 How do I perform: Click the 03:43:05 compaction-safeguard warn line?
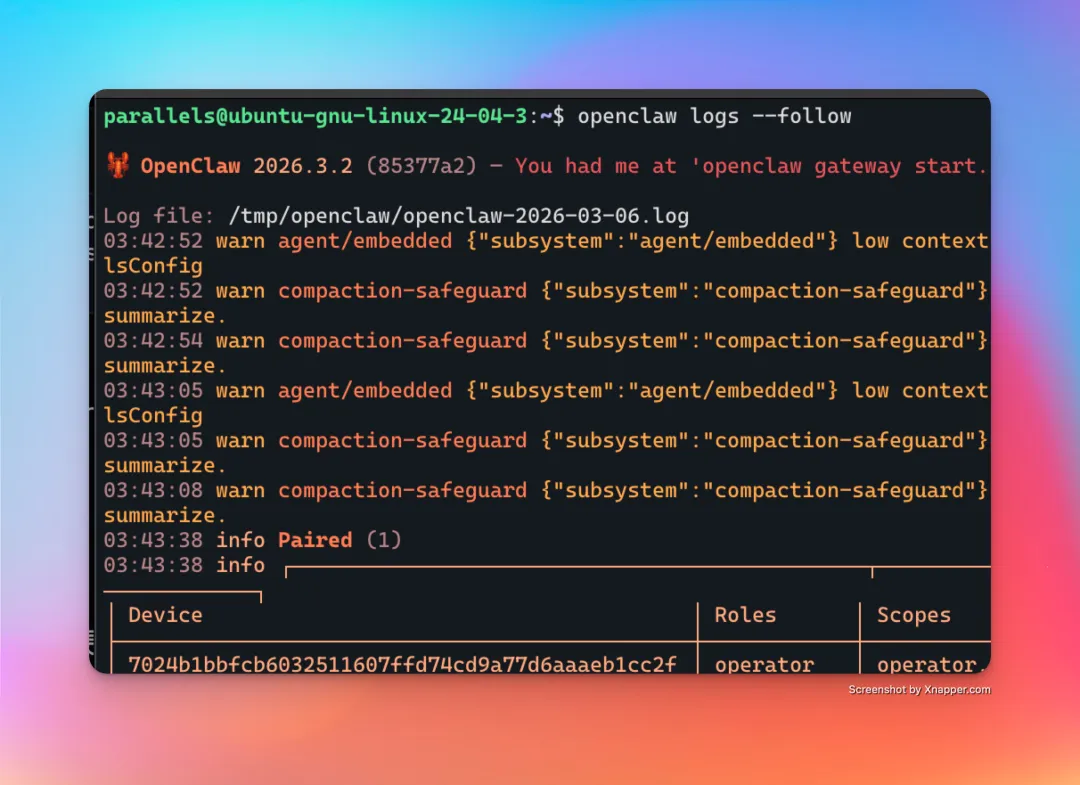pyautogui.click(x=546, y=441)
